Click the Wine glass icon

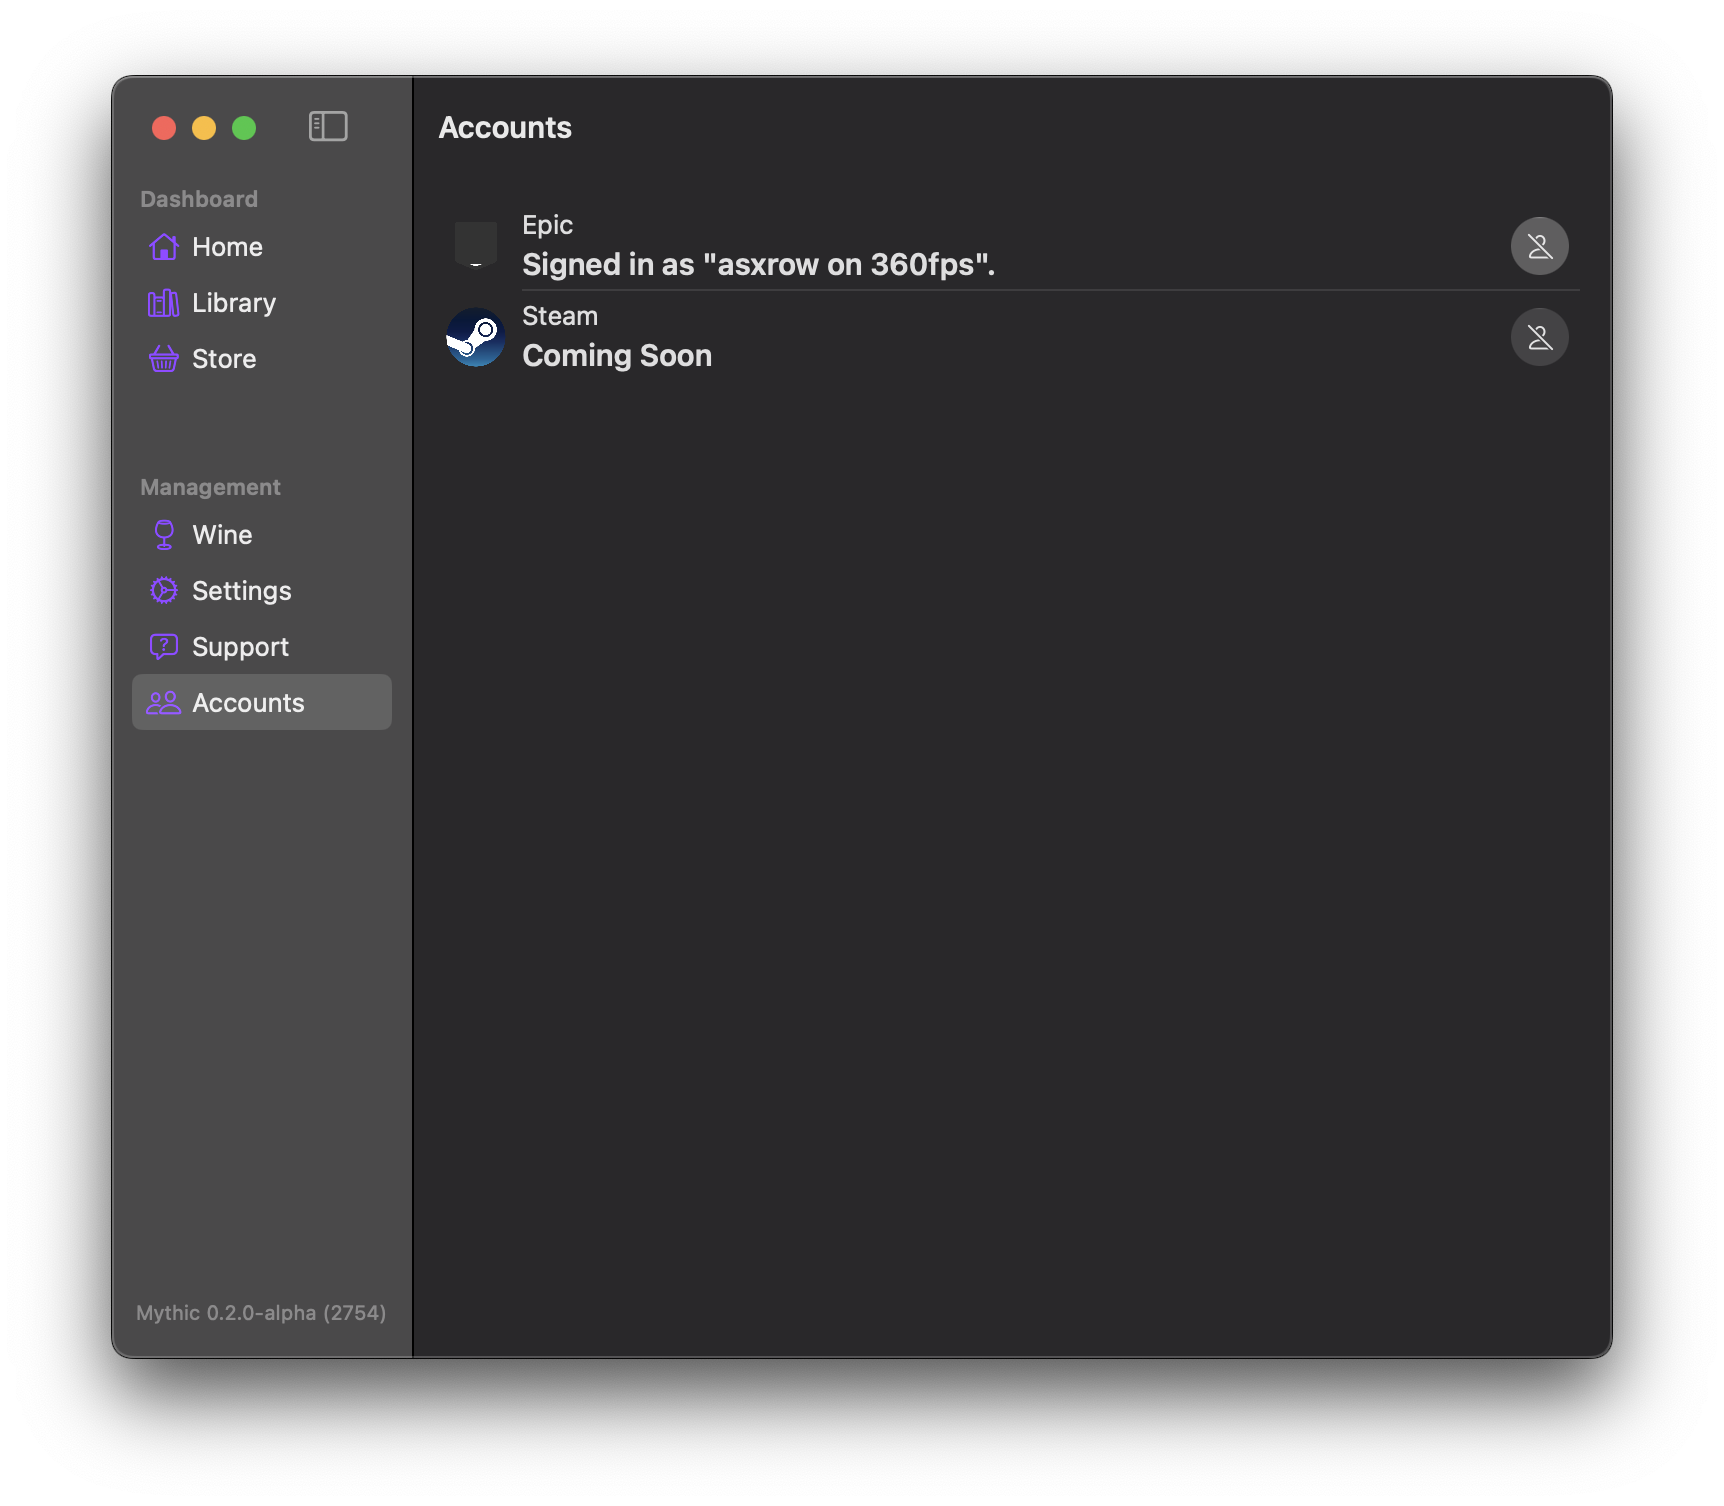coord(164,535)
